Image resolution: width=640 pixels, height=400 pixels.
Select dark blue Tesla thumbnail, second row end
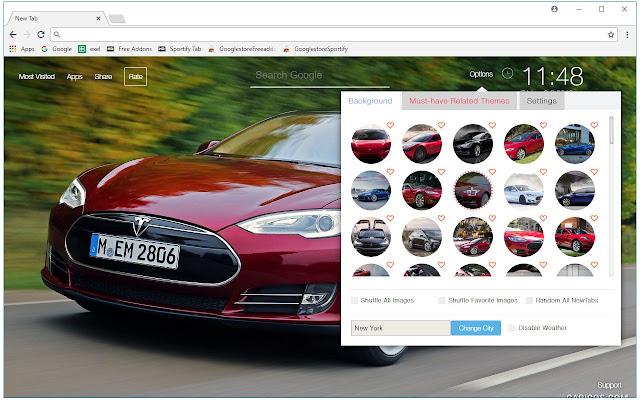pos(575,190)
